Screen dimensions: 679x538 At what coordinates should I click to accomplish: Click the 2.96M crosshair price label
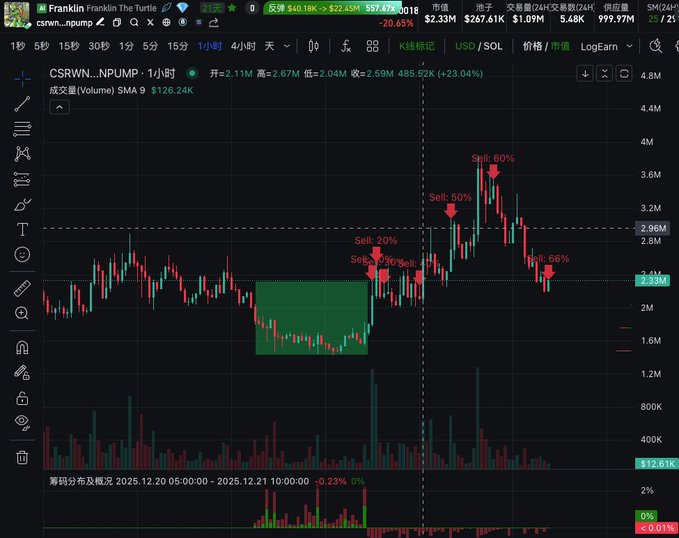coord(653,228)
